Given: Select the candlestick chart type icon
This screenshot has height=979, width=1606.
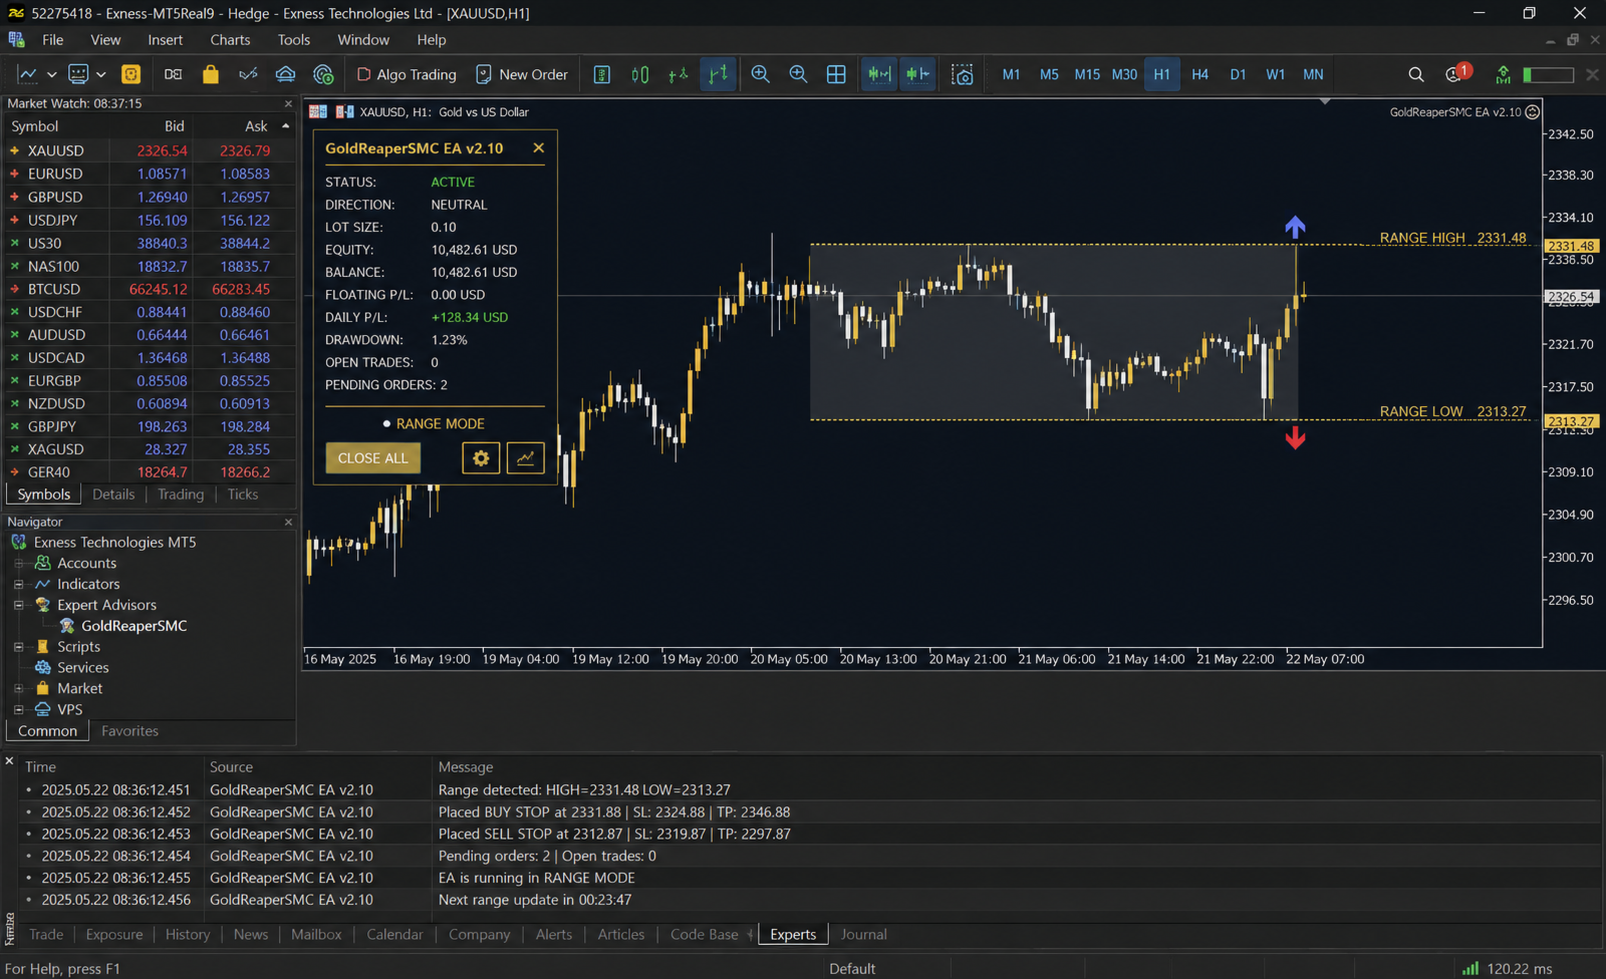Looking at the screenshot, I should click(x=640, y=74).
